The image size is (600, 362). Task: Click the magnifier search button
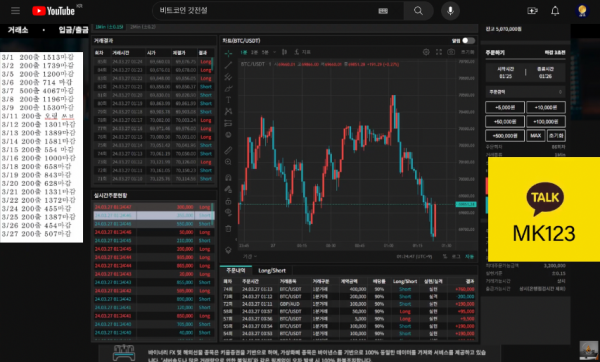(418, 11)
